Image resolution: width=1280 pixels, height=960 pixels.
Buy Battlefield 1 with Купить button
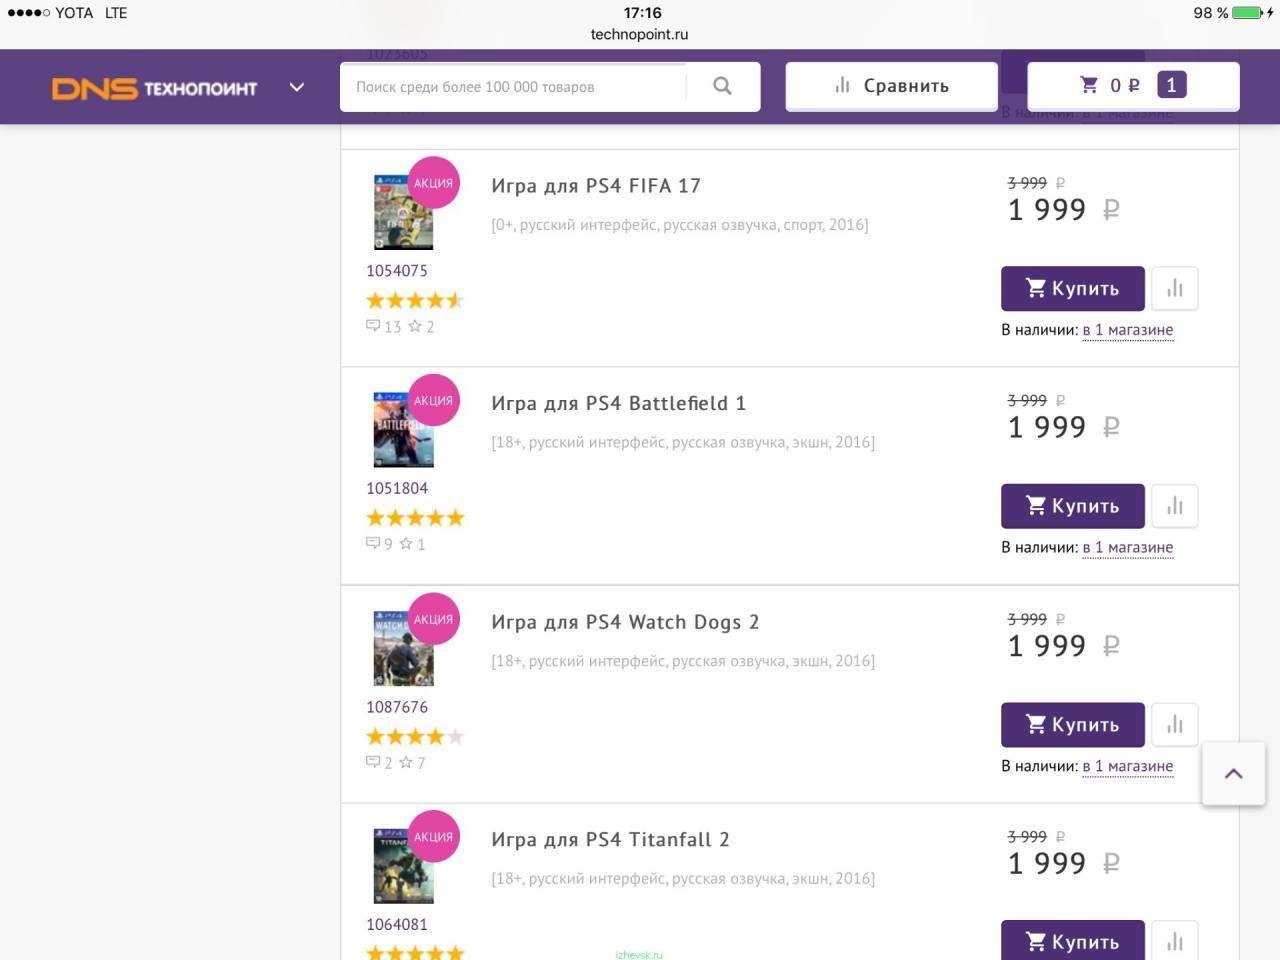point(1072,507)
